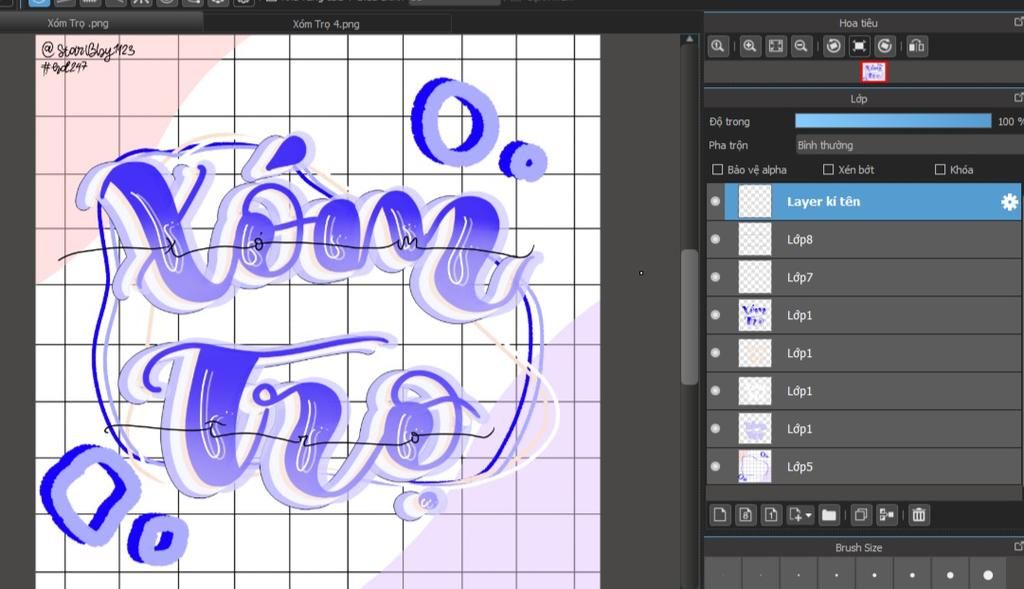Flip the canvas view horizontally

(x=917, y=46)
